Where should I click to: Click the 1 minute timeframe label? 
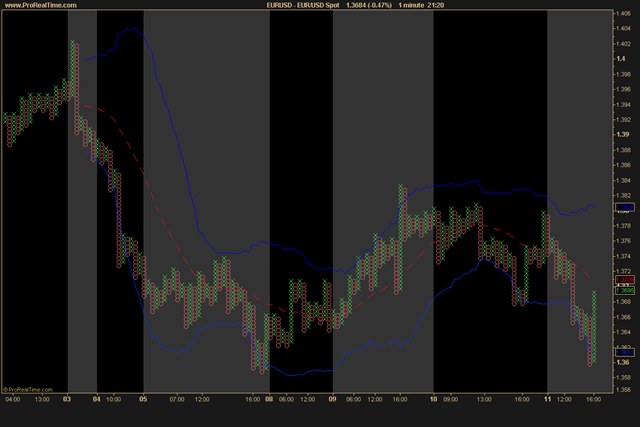pos(411,5)
